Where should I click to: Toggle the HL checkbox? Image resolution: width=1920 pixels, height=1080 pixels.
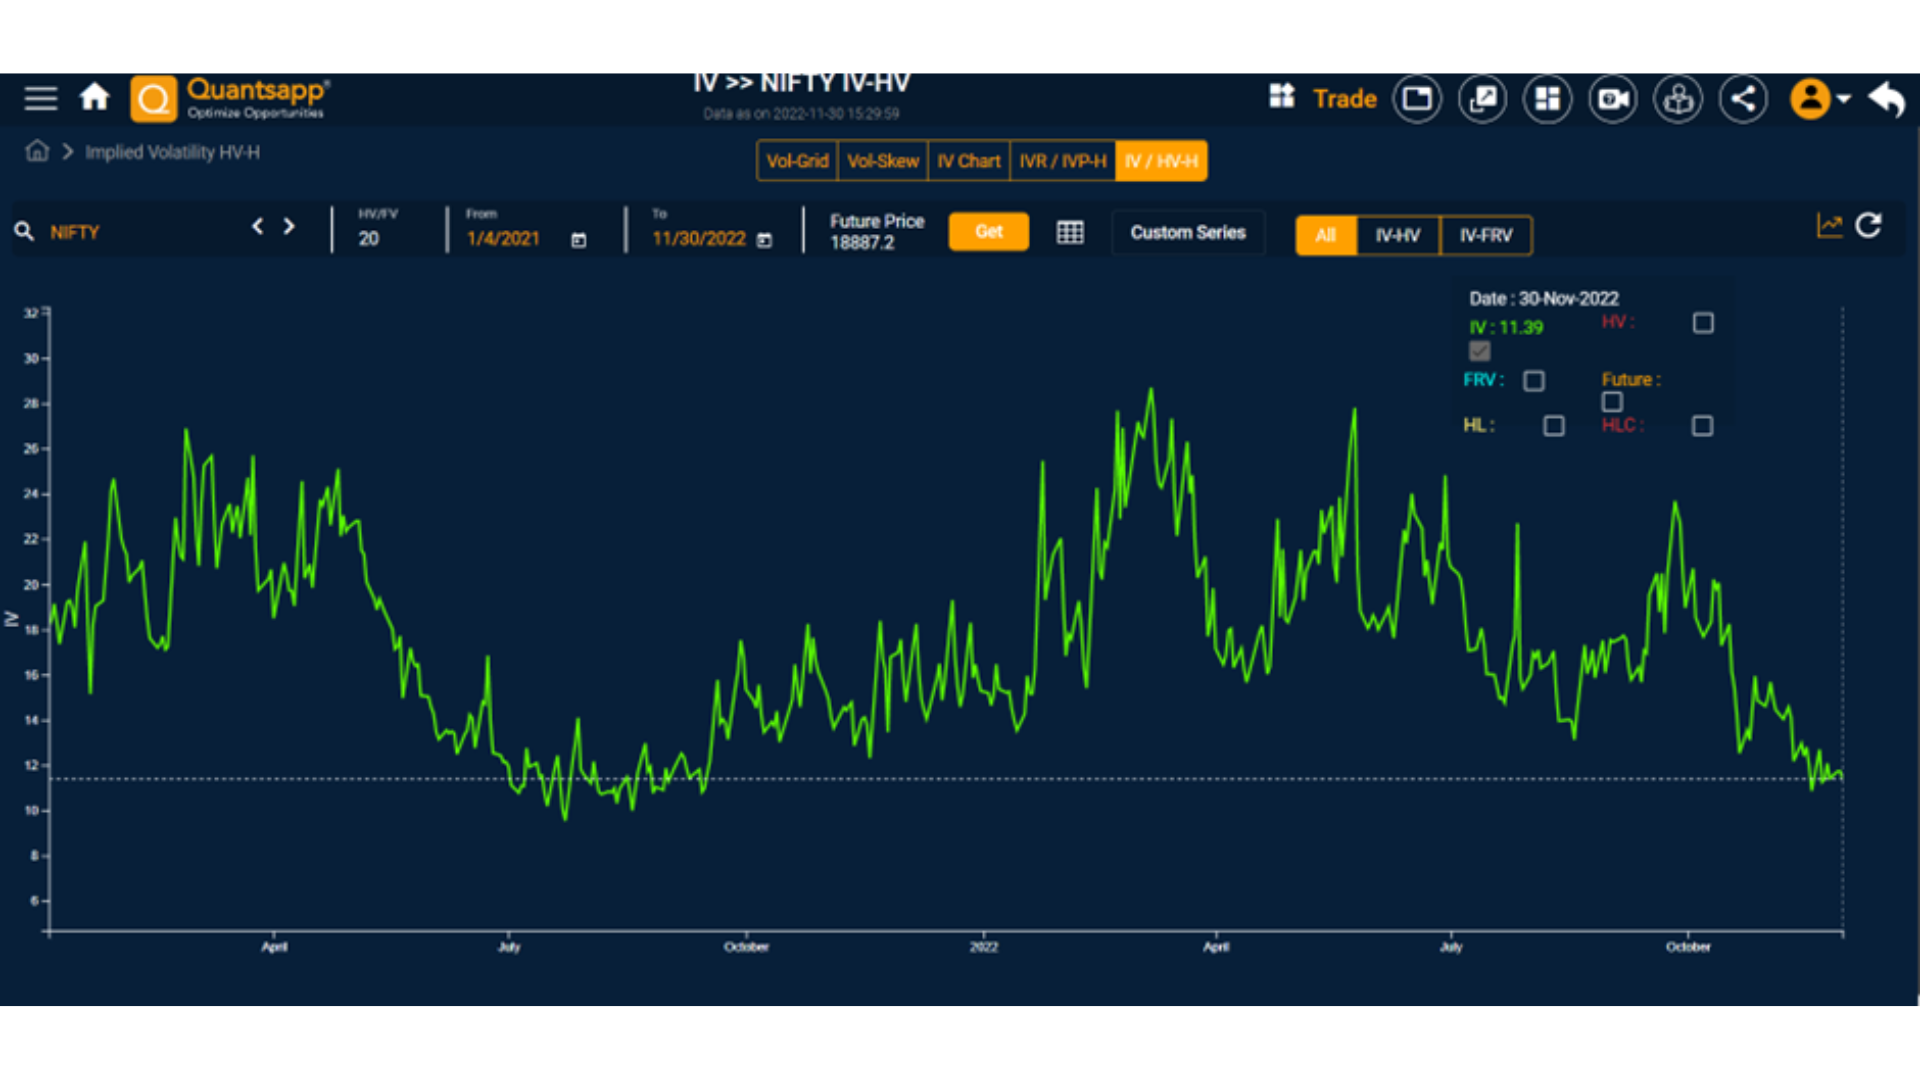pos(1554,426)
